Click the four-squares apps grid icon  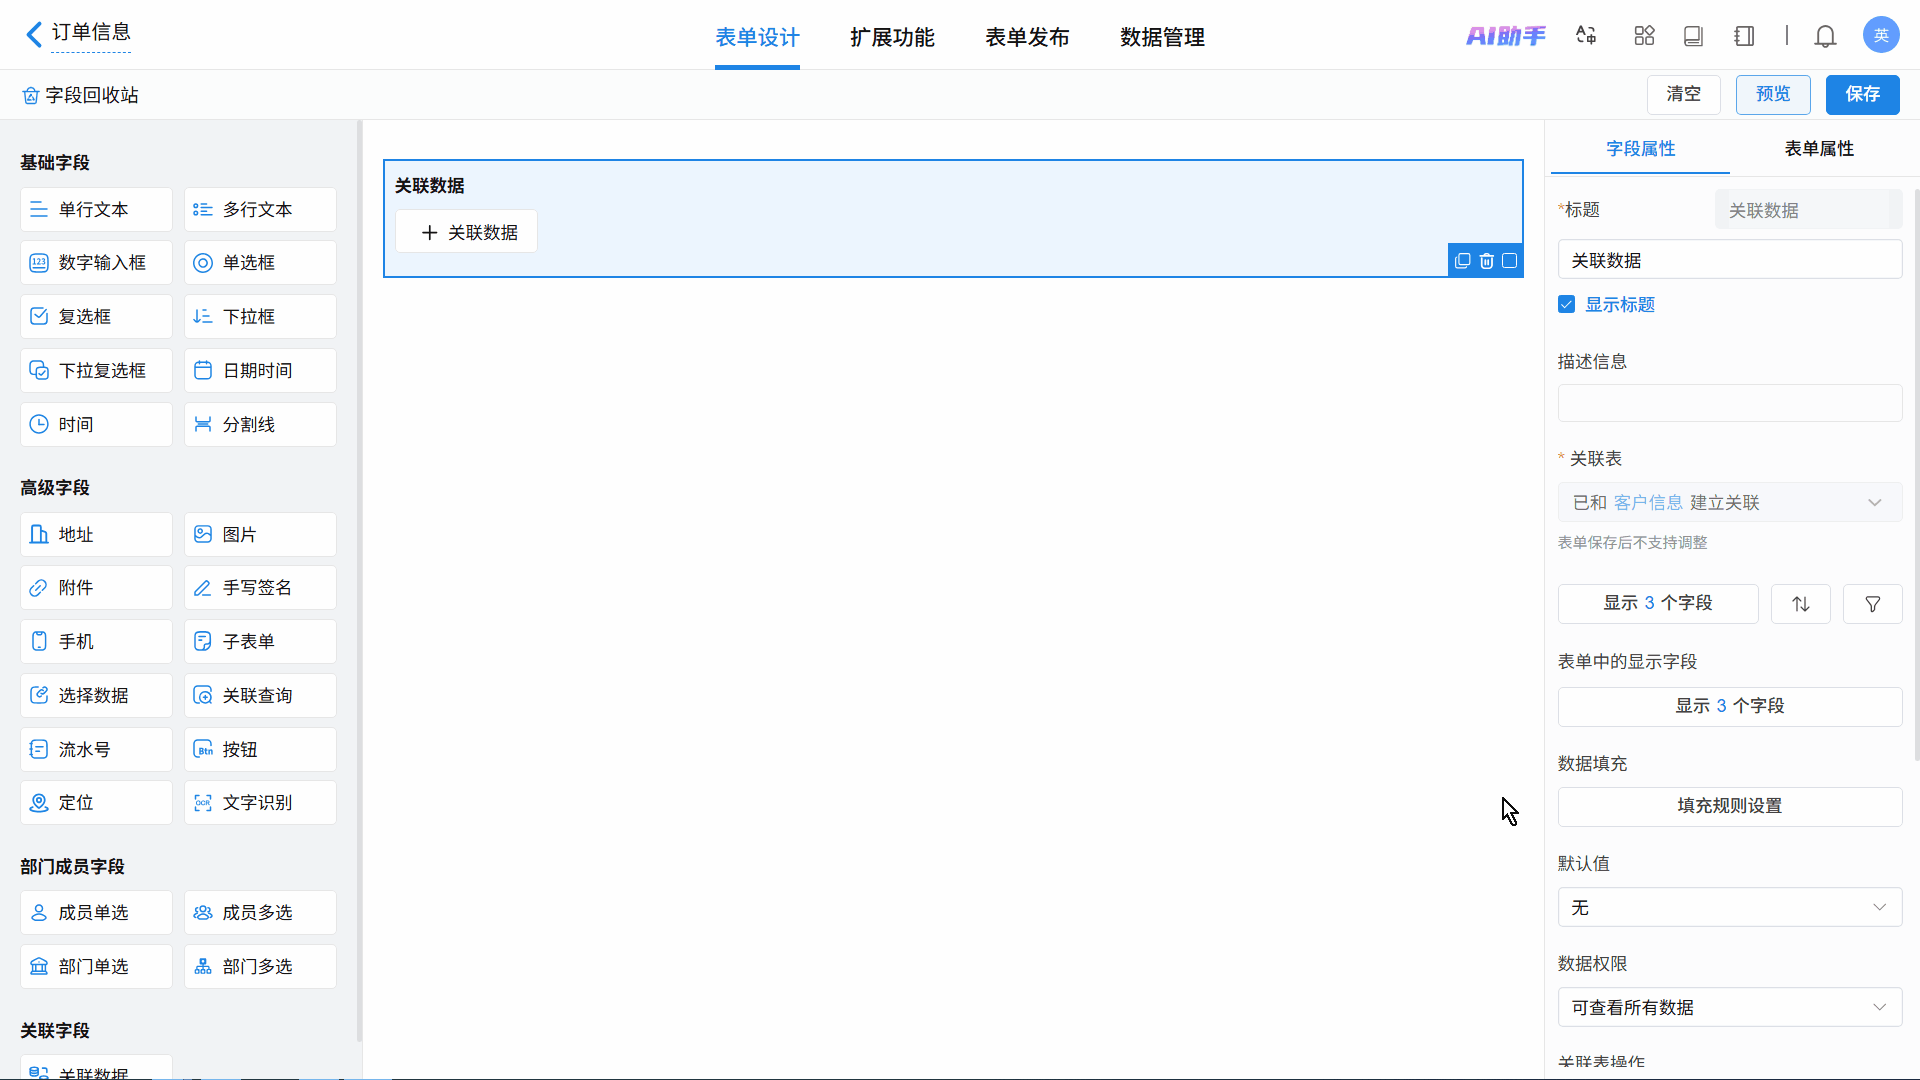[x=1644, y=36]
